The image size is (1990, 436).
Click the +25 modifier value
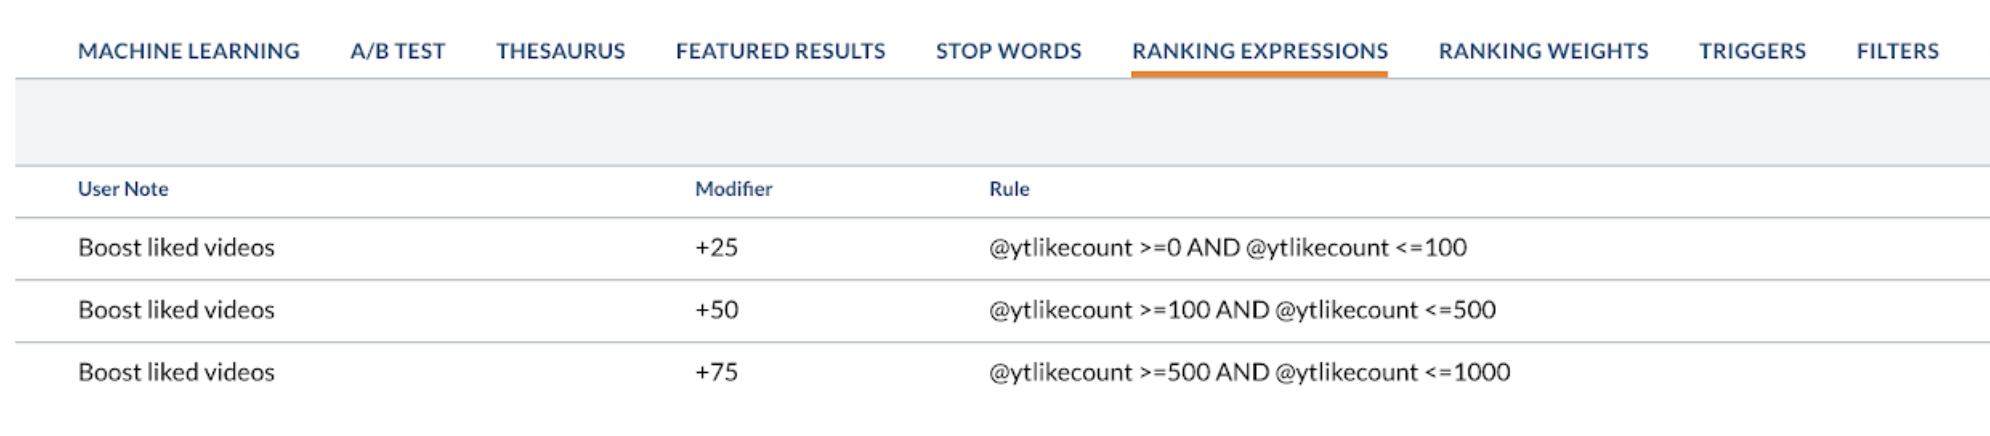coord(717,248)
